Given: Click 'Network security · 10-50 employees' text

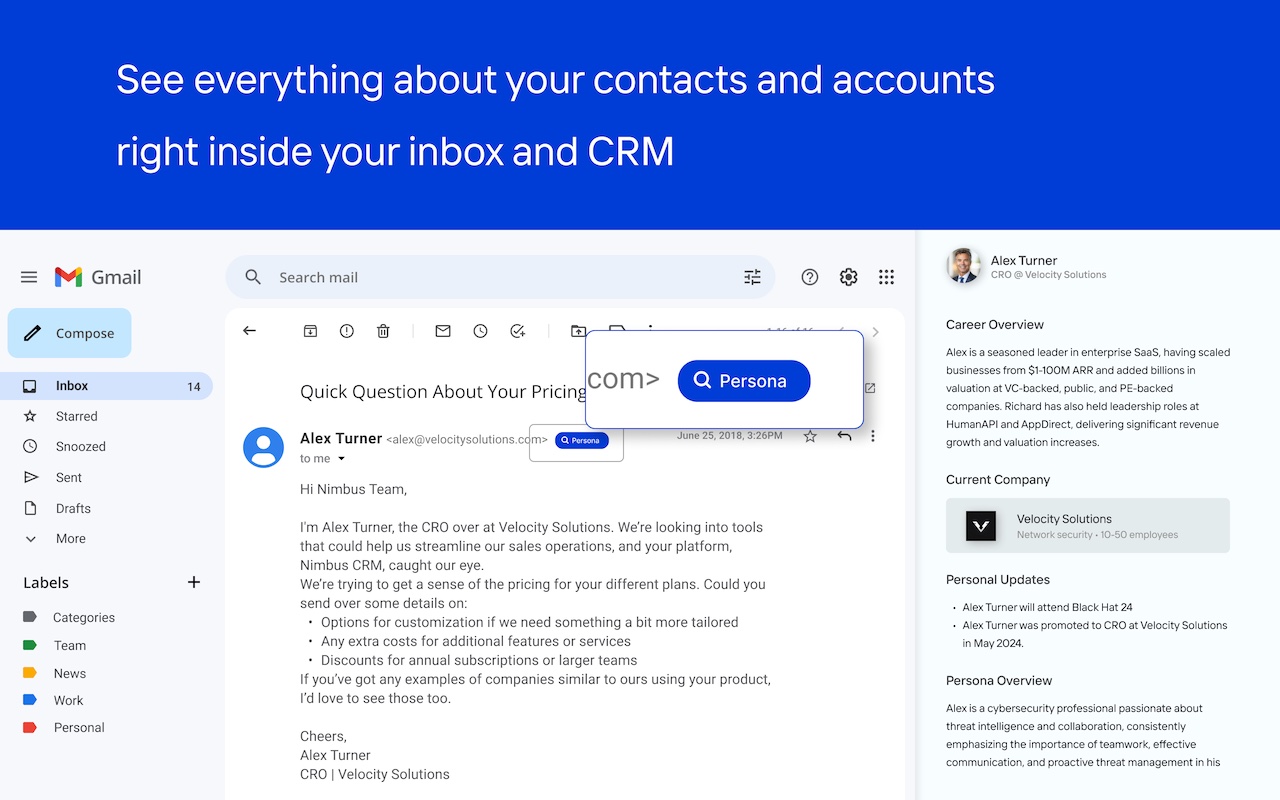Looking at the screenshot, I should click(x=1098, y=535).
